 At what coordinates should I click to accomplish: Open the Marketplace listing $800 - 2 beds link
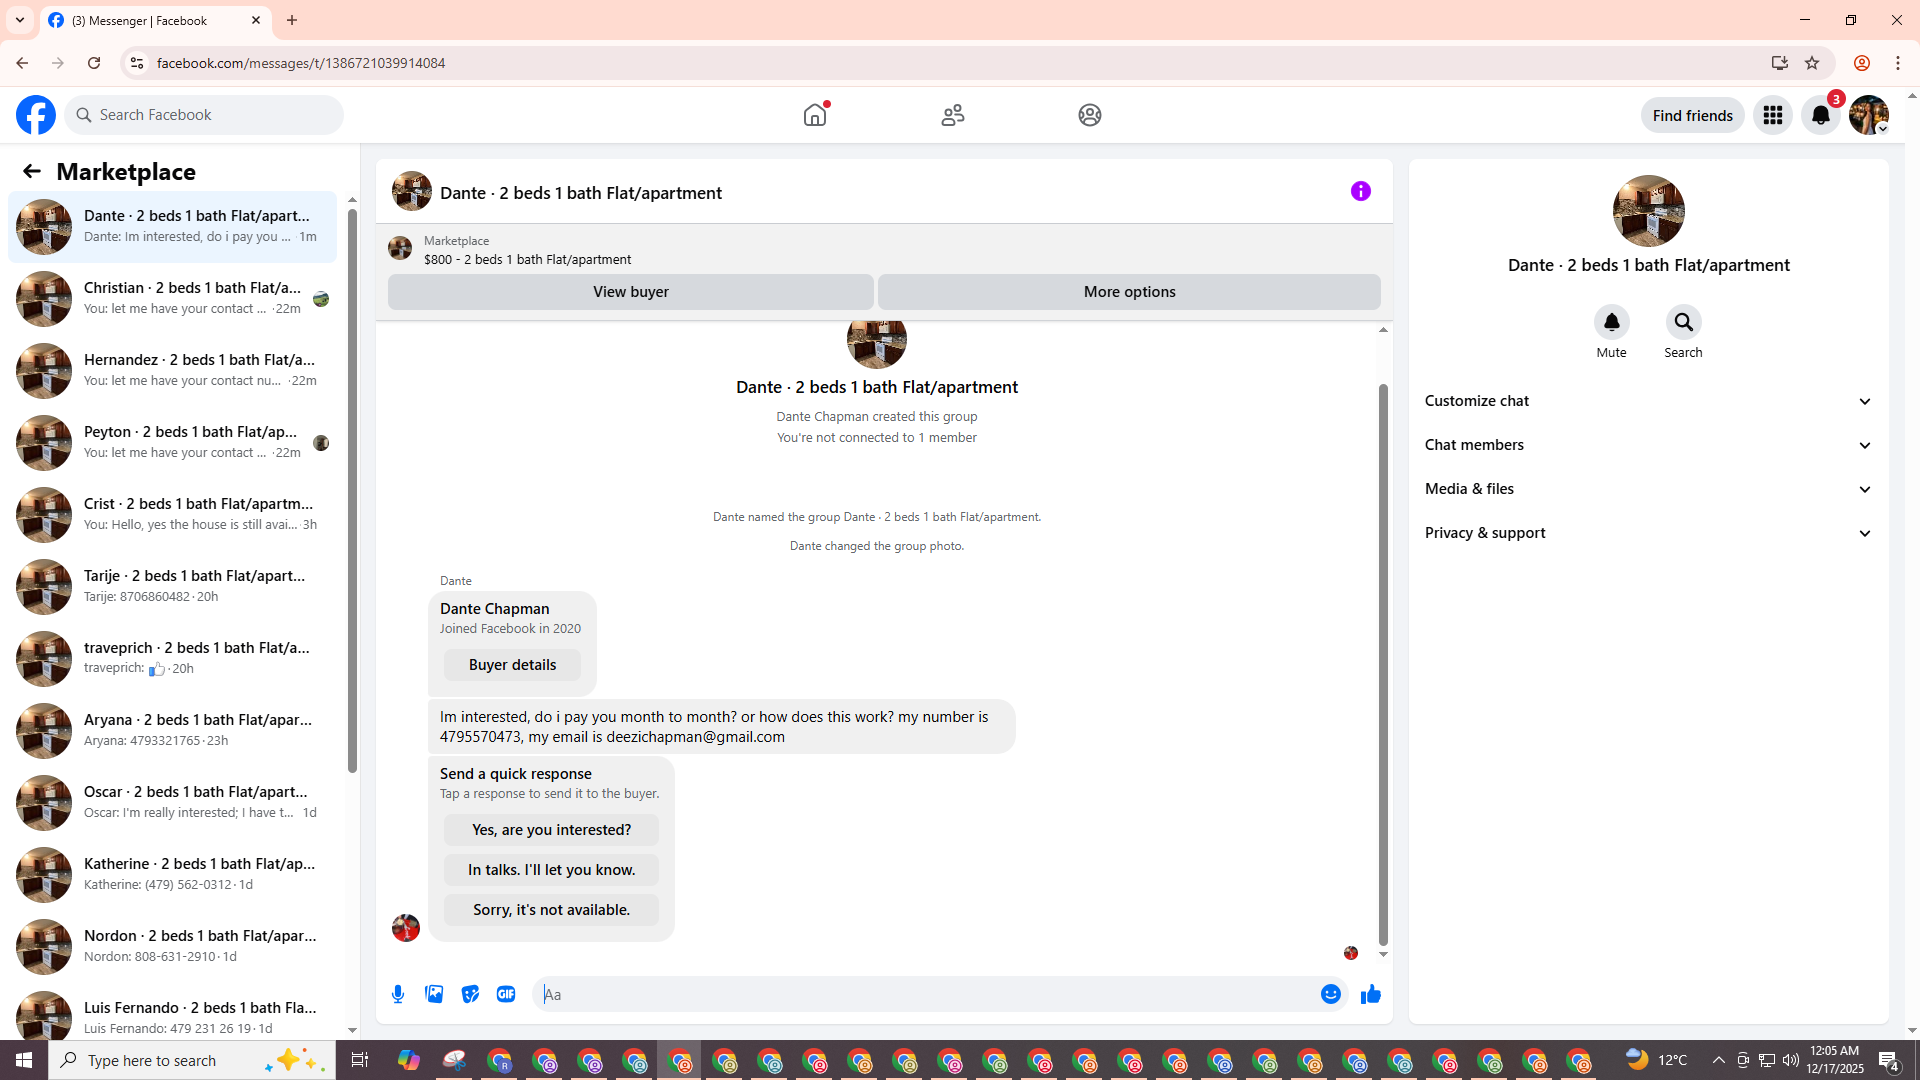527,259
